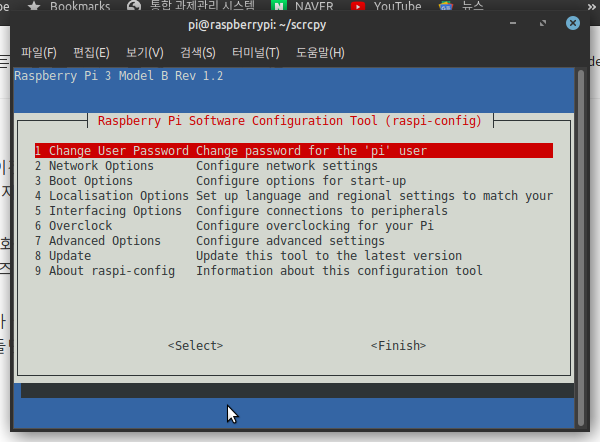Select Boot Options entry
This screenshot has height=442, width=600.
(x=293, y=181)
